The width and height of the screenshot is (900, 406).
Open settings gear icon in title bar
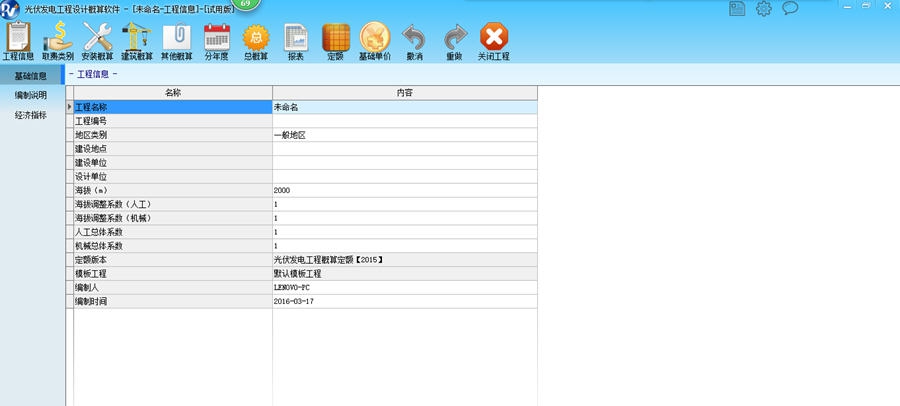[x=763, y=8]
